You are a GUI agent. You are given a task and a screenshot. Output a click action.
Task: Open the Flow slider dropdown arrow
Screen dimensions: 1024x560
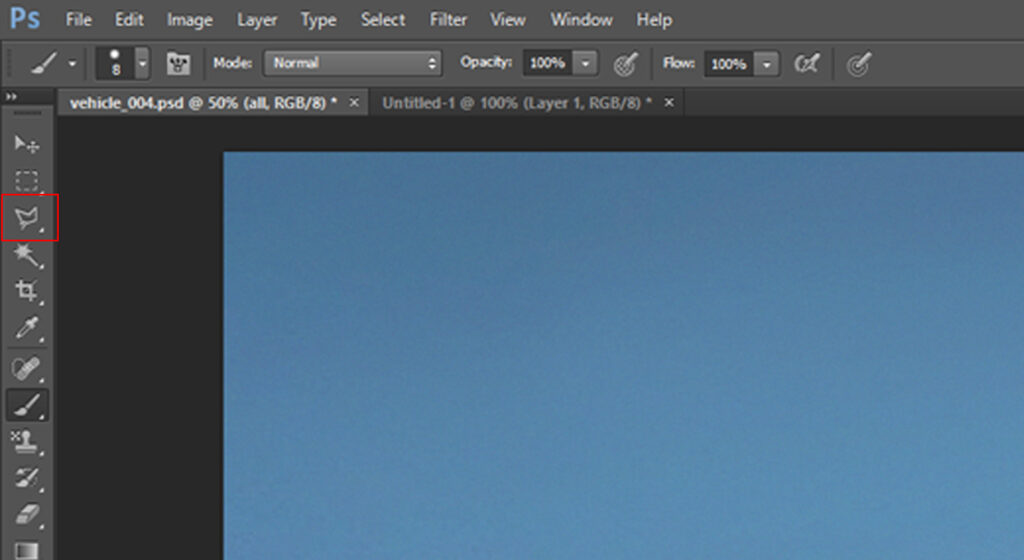[767, 64]
